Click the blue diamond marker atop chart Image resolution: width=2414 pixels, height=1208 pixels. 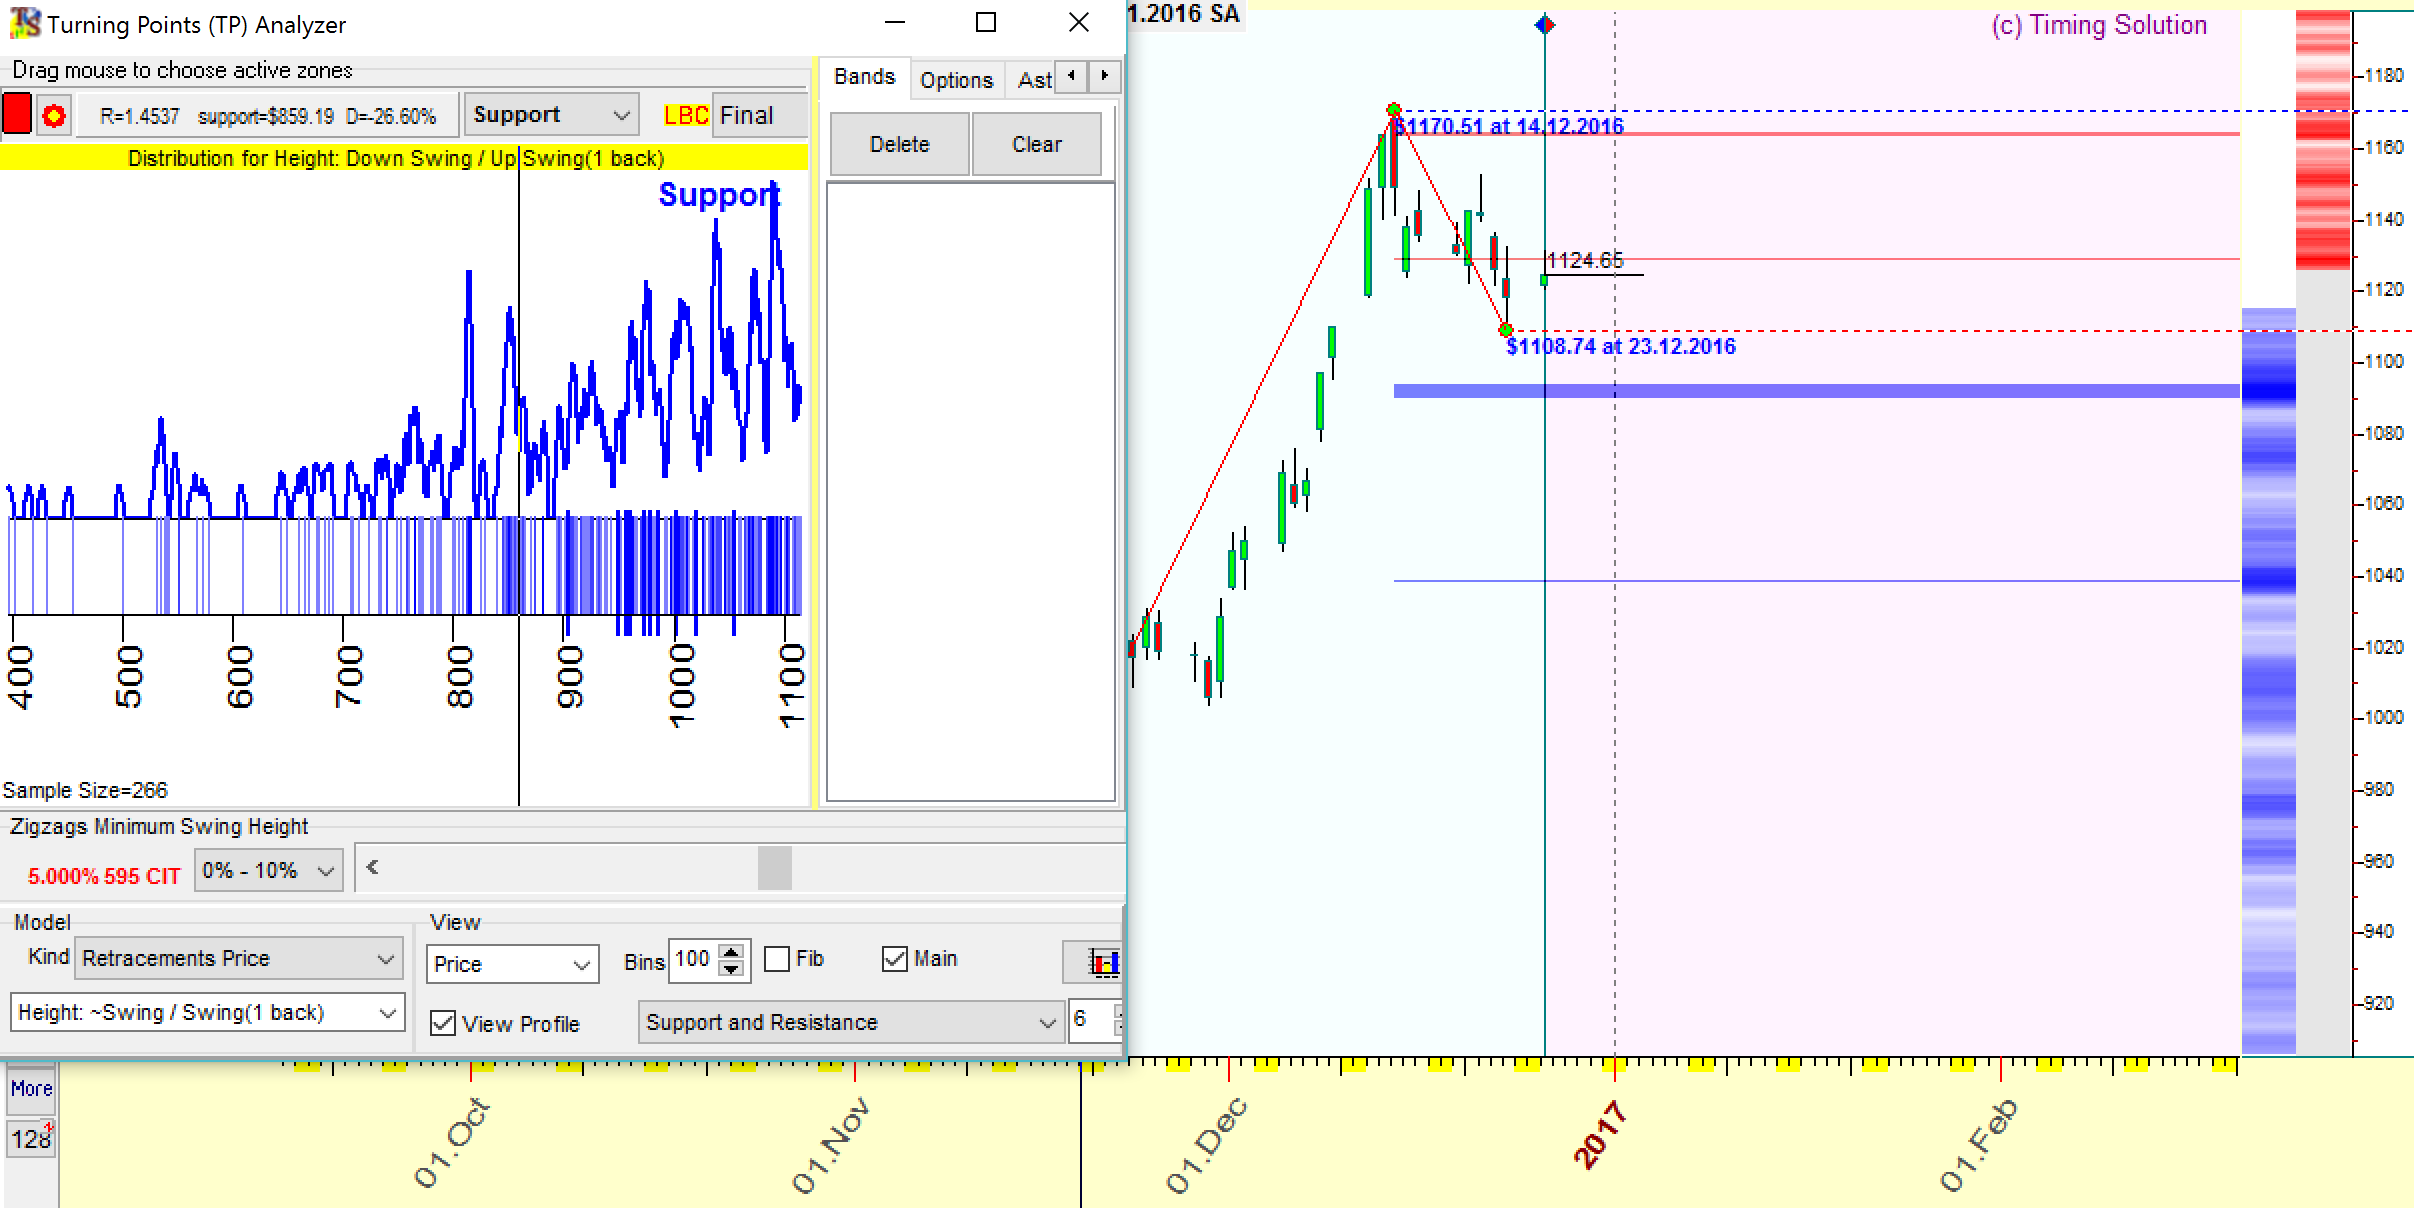coord(1545,24)
